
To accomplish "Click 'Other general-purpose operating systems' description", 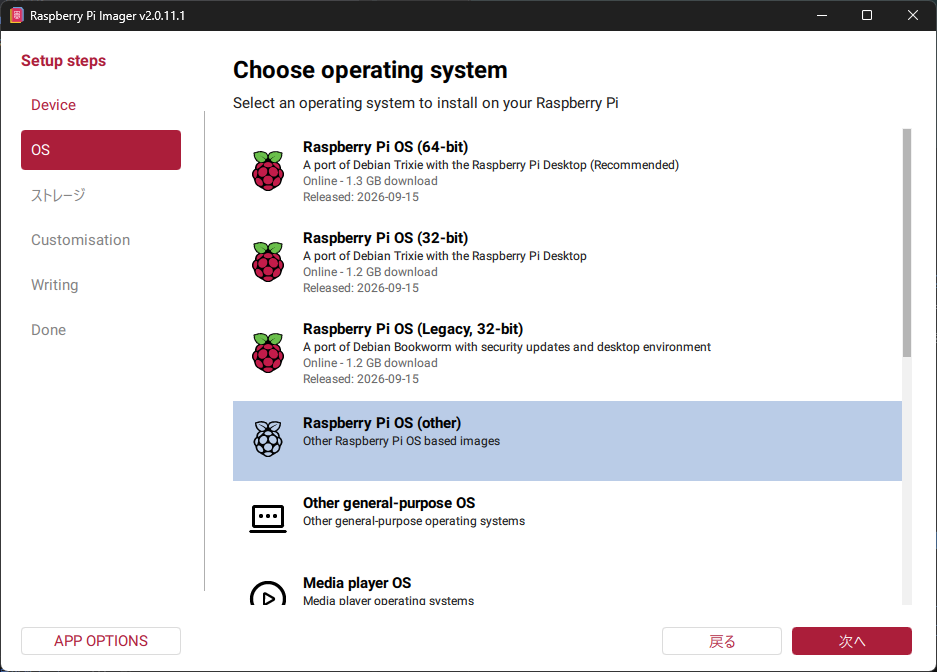I will pos(414,521).
